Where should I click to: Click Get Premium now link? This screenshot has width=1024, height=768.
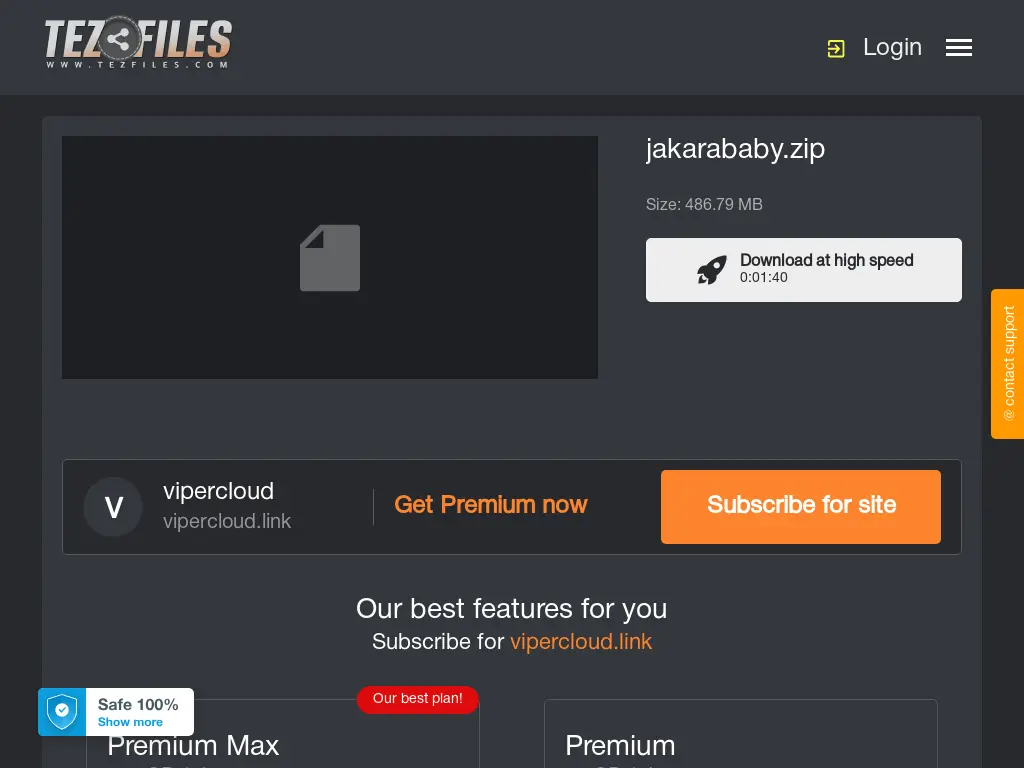coord(490,505)
